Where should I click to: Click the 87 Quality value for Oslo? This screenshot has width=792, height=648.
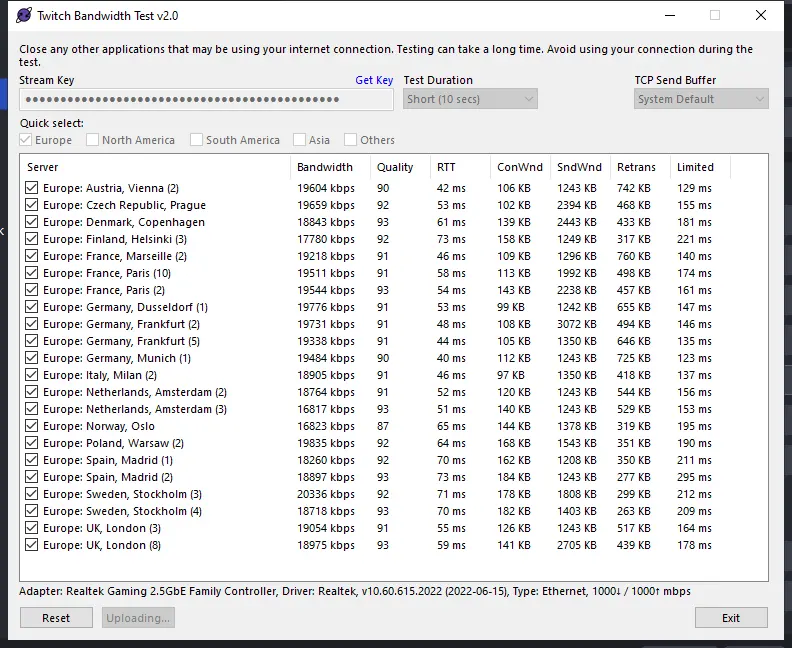point(383,426)
